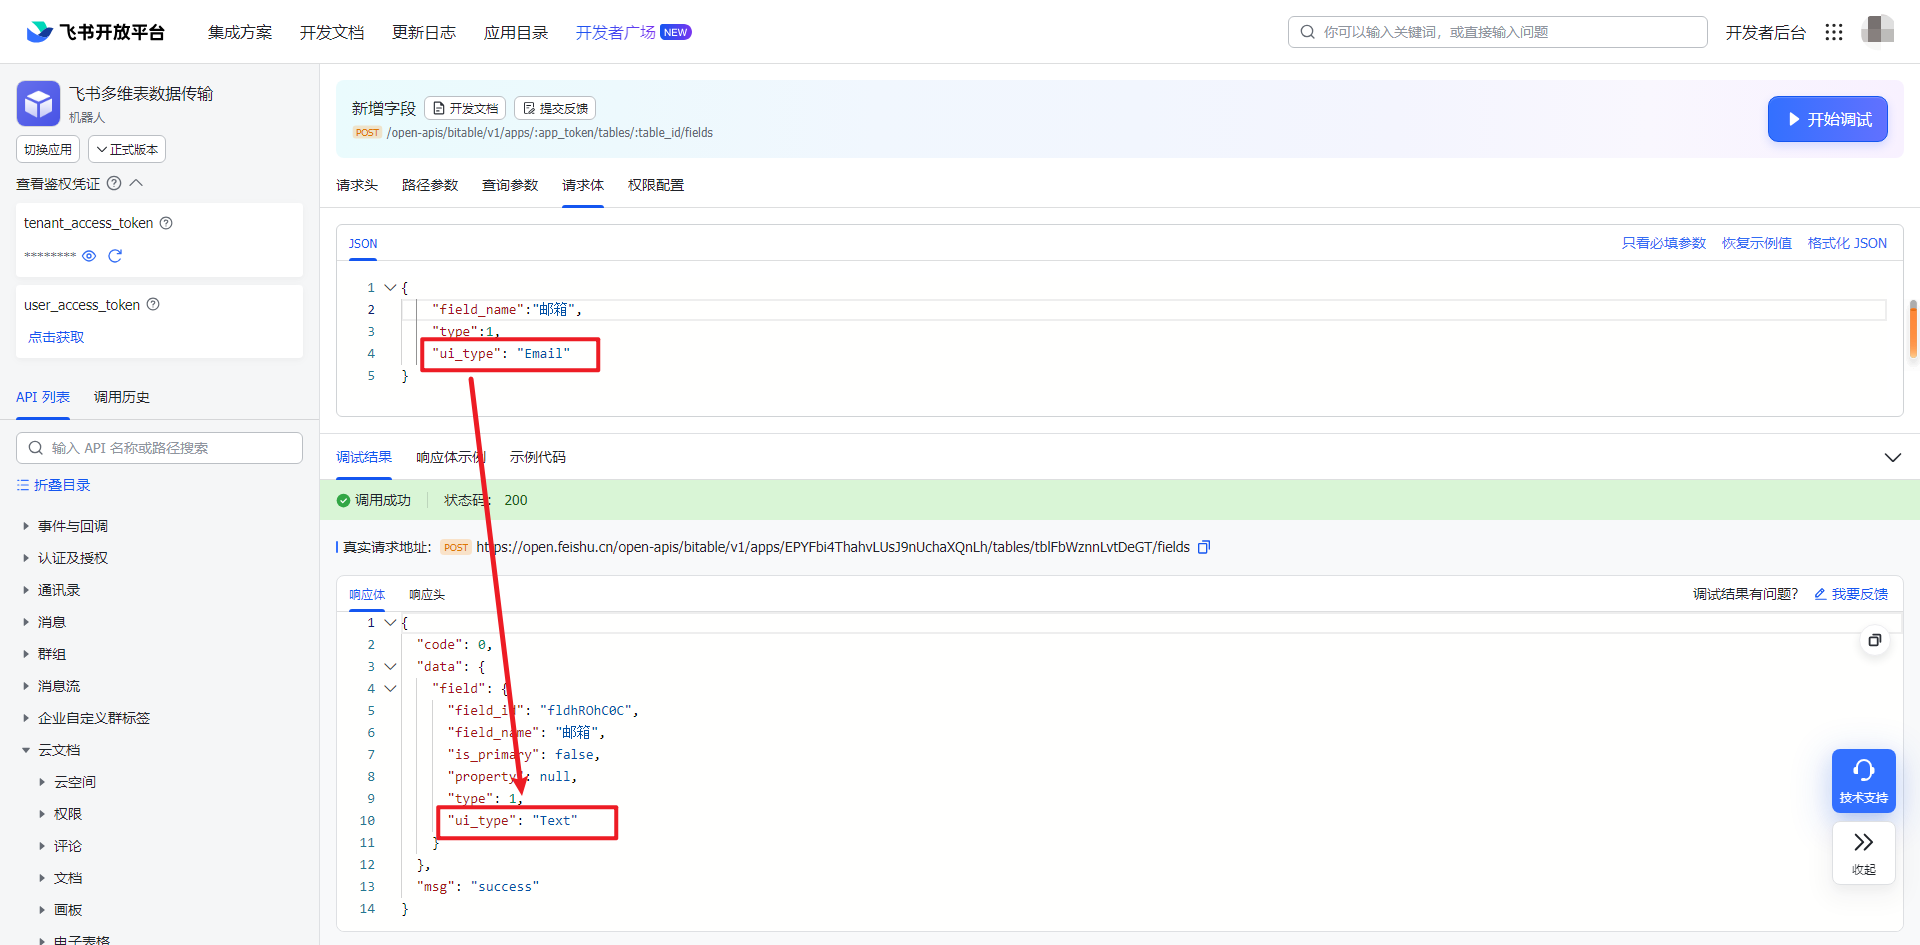Click the Feishu Bitable app cube icon
This screenshot has height=945, width=1920.
coord(38,103)
